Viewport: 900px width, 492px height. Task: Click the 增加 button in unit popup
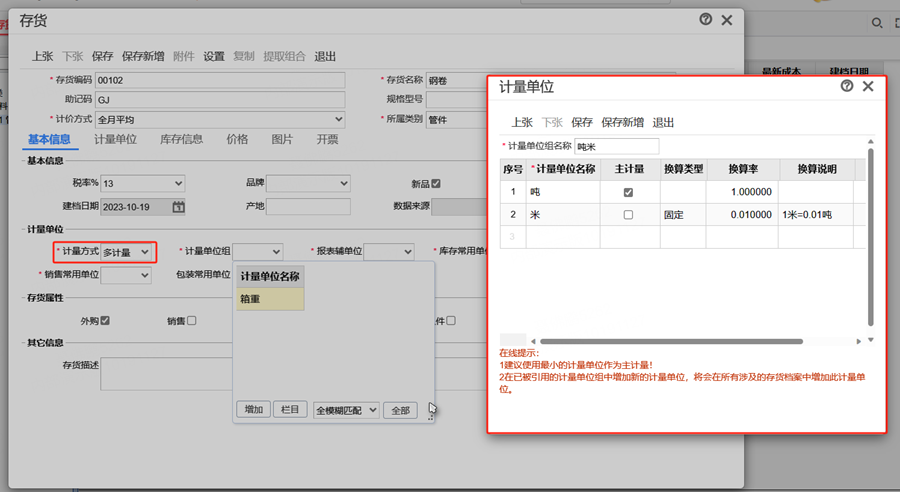[254, 410]
